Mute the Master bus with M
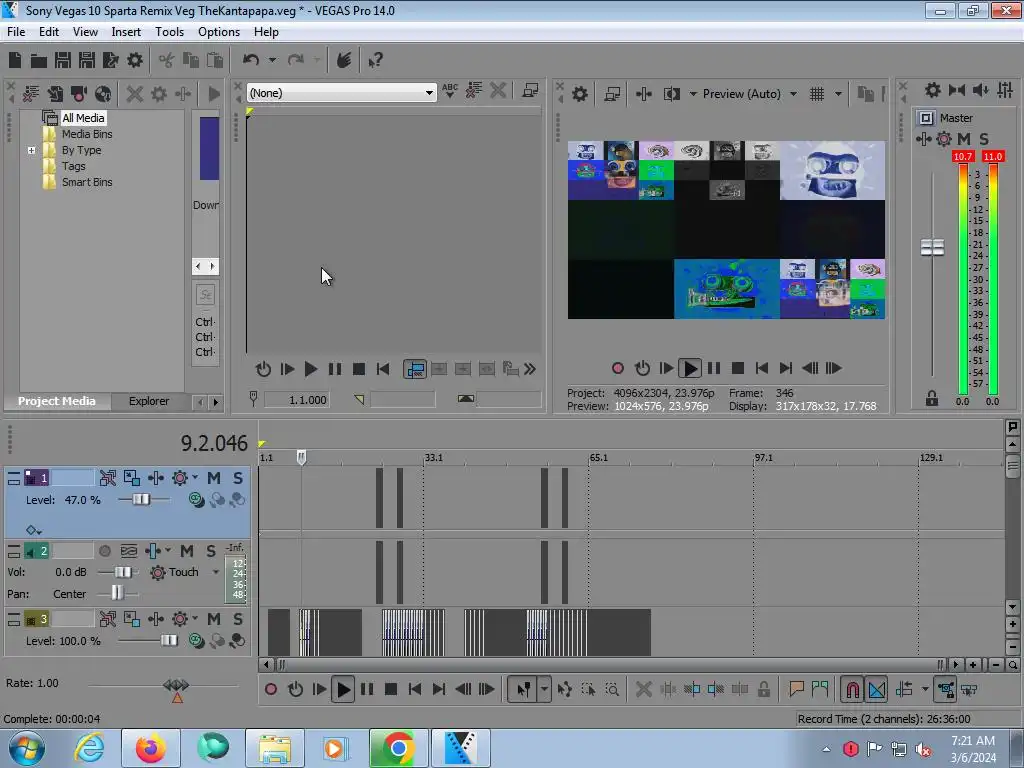This screenshot has width=1024, height=768. point(963,138)
